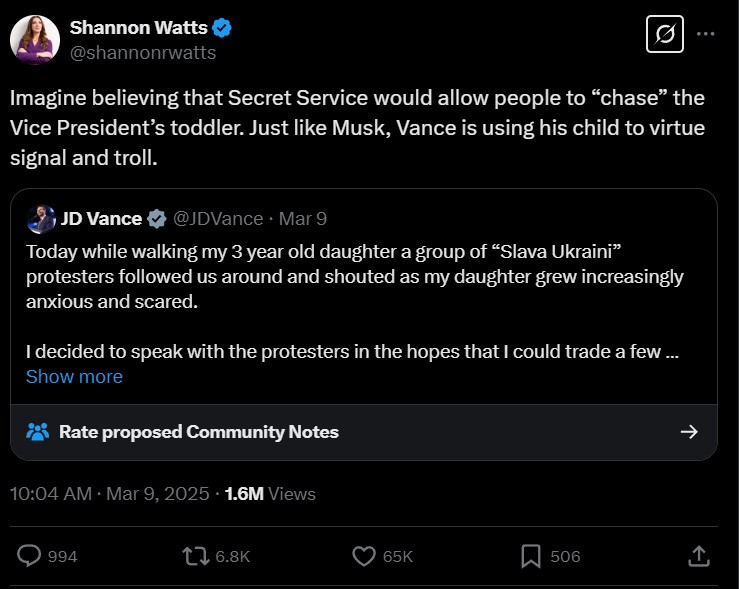The width and height of the screenshot is (739, 589).
Task: Open the three-dot more options menu
Action: pos(706,34)
